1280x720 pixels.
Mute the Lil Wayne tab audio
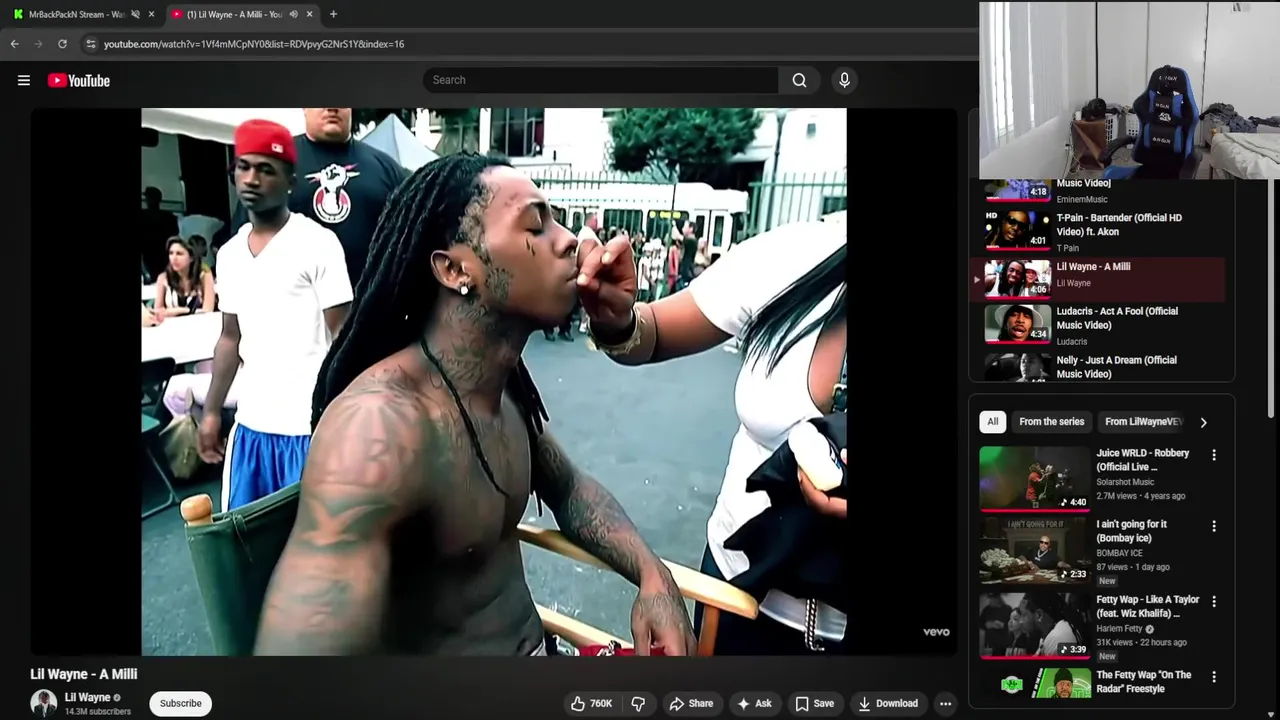click(293, 14)
